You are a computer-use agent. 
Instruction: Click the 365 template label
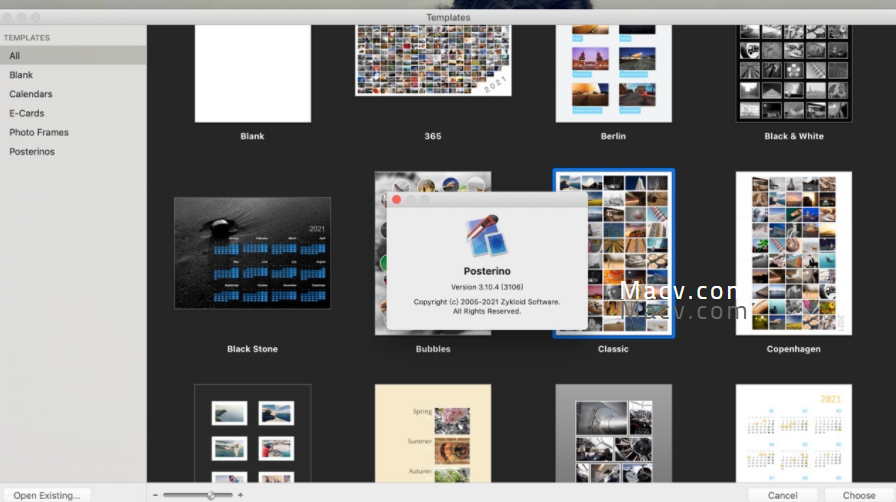point(433,136)
